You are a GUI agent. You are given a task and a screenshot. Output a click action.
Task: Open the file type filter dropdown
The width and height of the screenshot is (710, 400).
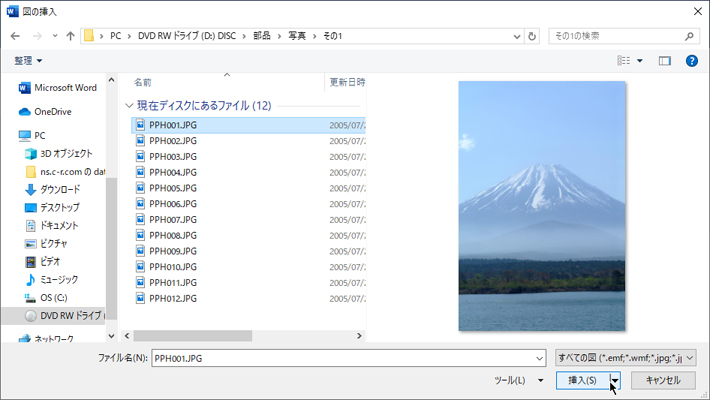point(626,357)
